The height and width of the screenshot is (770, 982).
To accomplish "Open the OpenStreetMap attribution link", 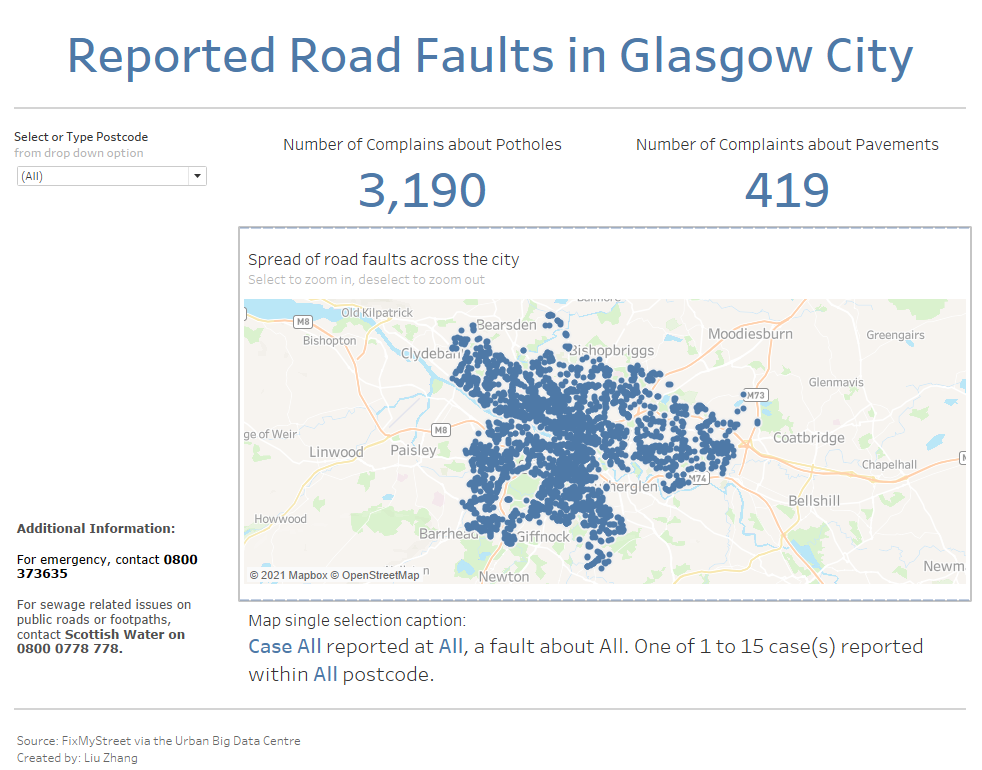I will (x=375, y=575).
